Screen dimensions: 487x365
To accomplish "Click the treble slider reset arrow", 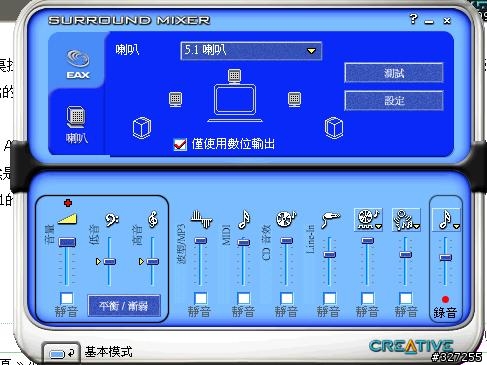I will [141, 262].
